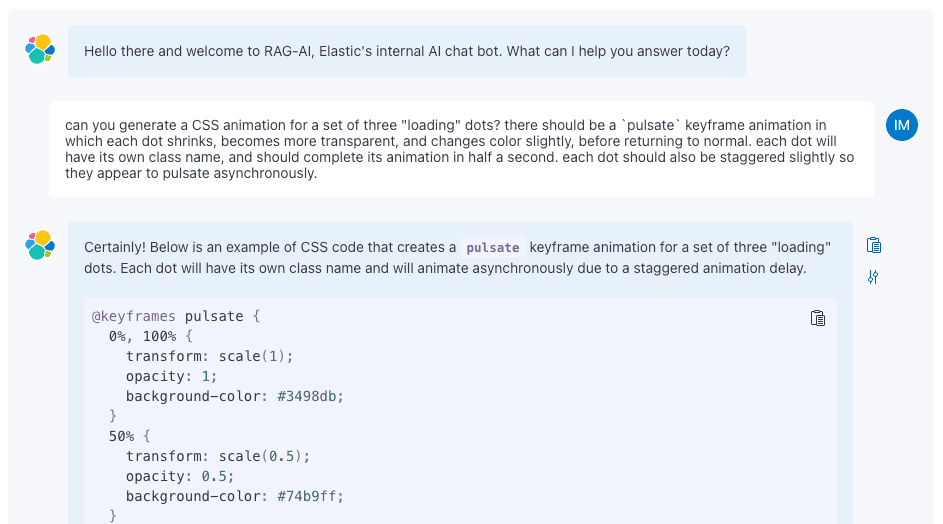Click the "transform: scale(1);" code line

[x=210, y=356]
